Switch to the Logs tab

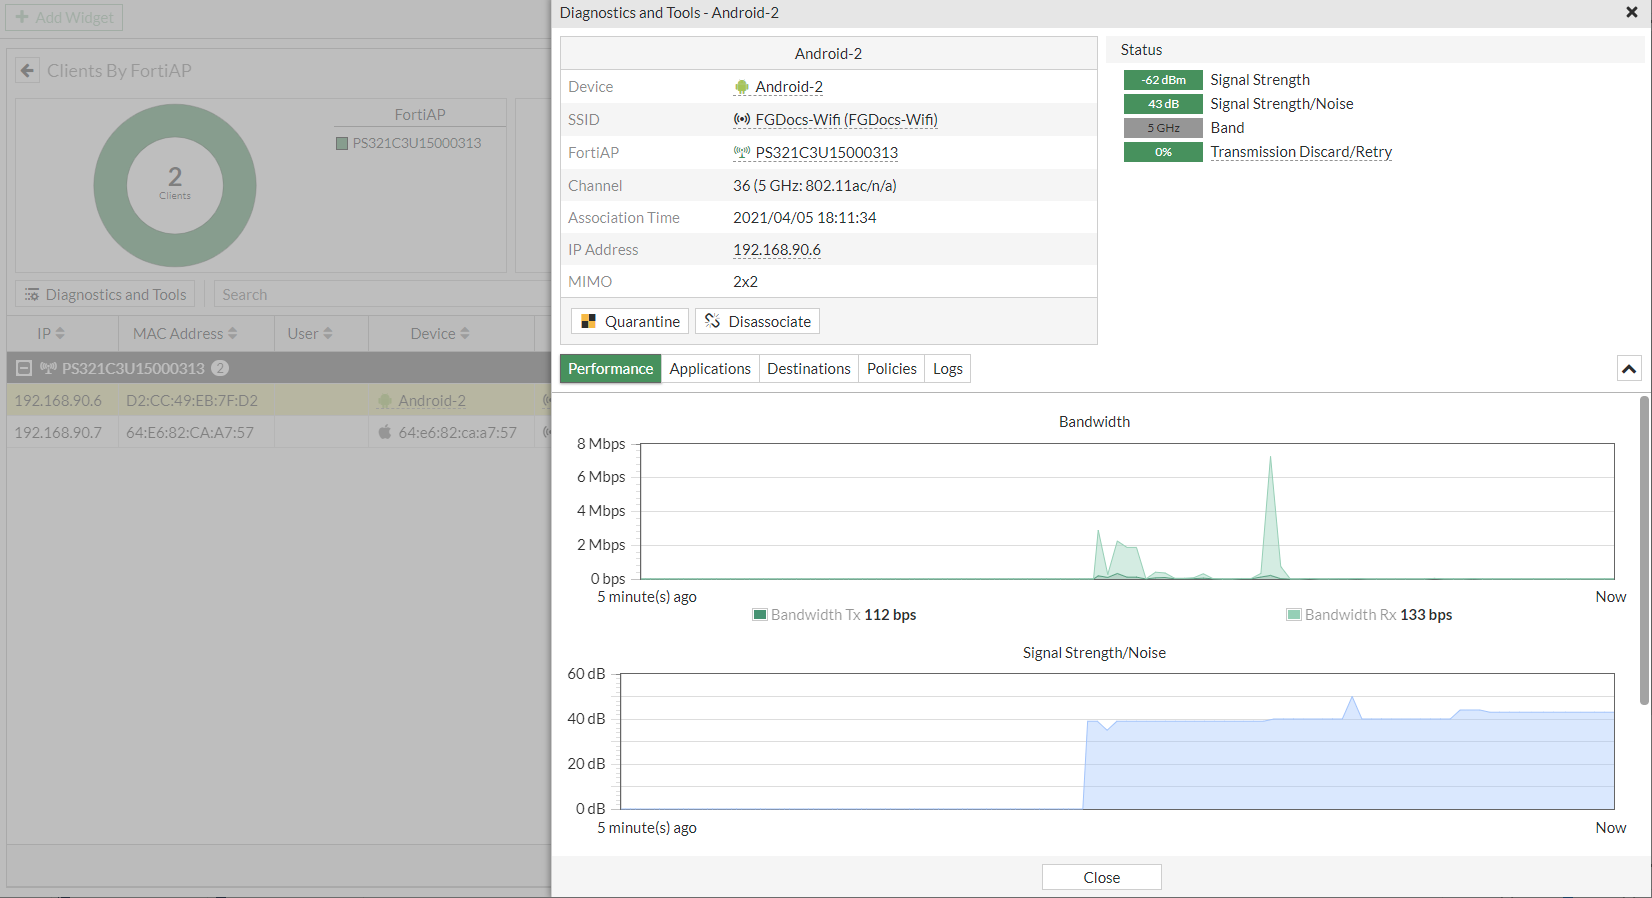(947, 369)
